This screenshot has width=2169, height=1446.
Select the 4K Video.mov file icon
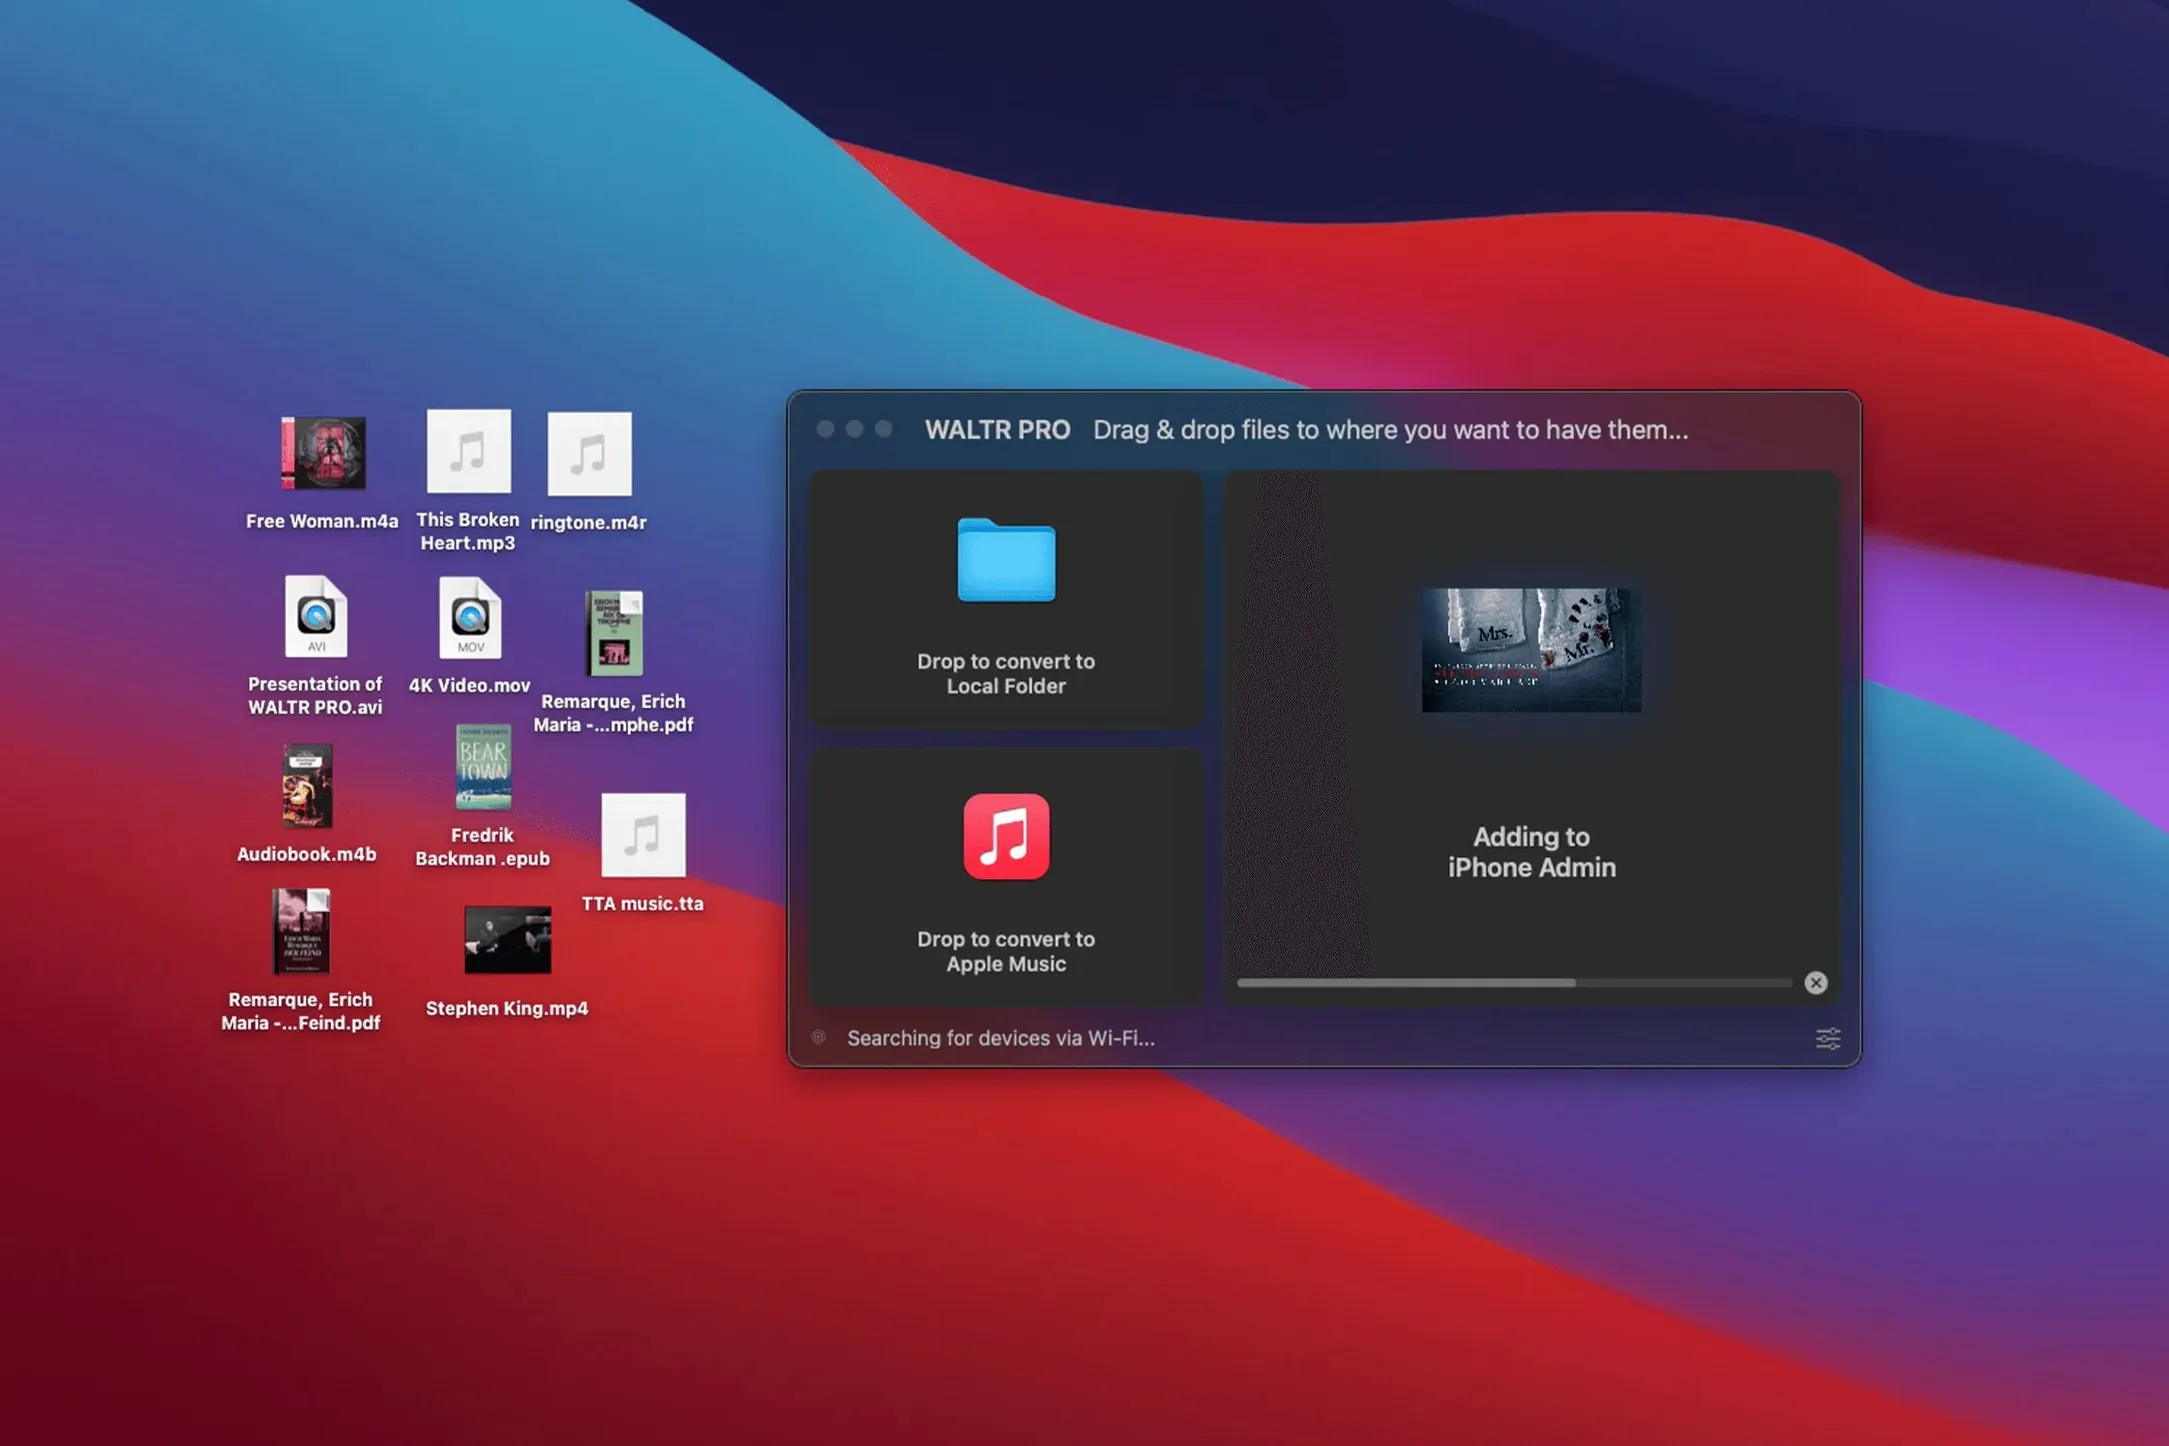coord(470,618)
